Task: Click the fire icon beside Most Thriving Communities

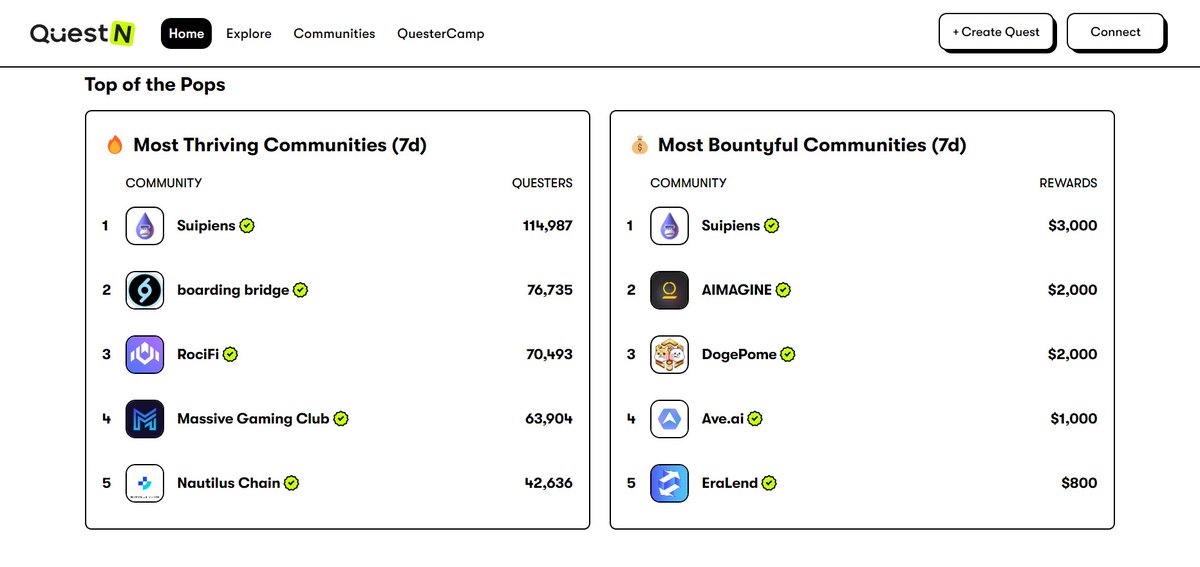Action: tap(114, 146)
